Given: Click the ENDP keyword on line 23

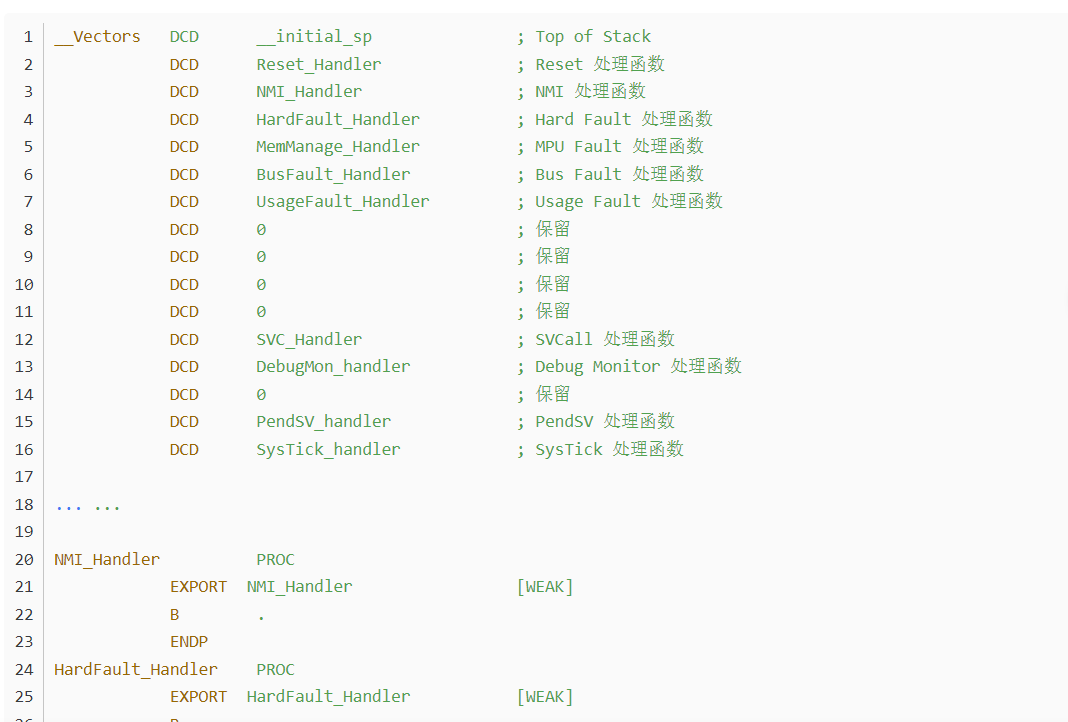Looking at the screenshot, I should 189,642.
